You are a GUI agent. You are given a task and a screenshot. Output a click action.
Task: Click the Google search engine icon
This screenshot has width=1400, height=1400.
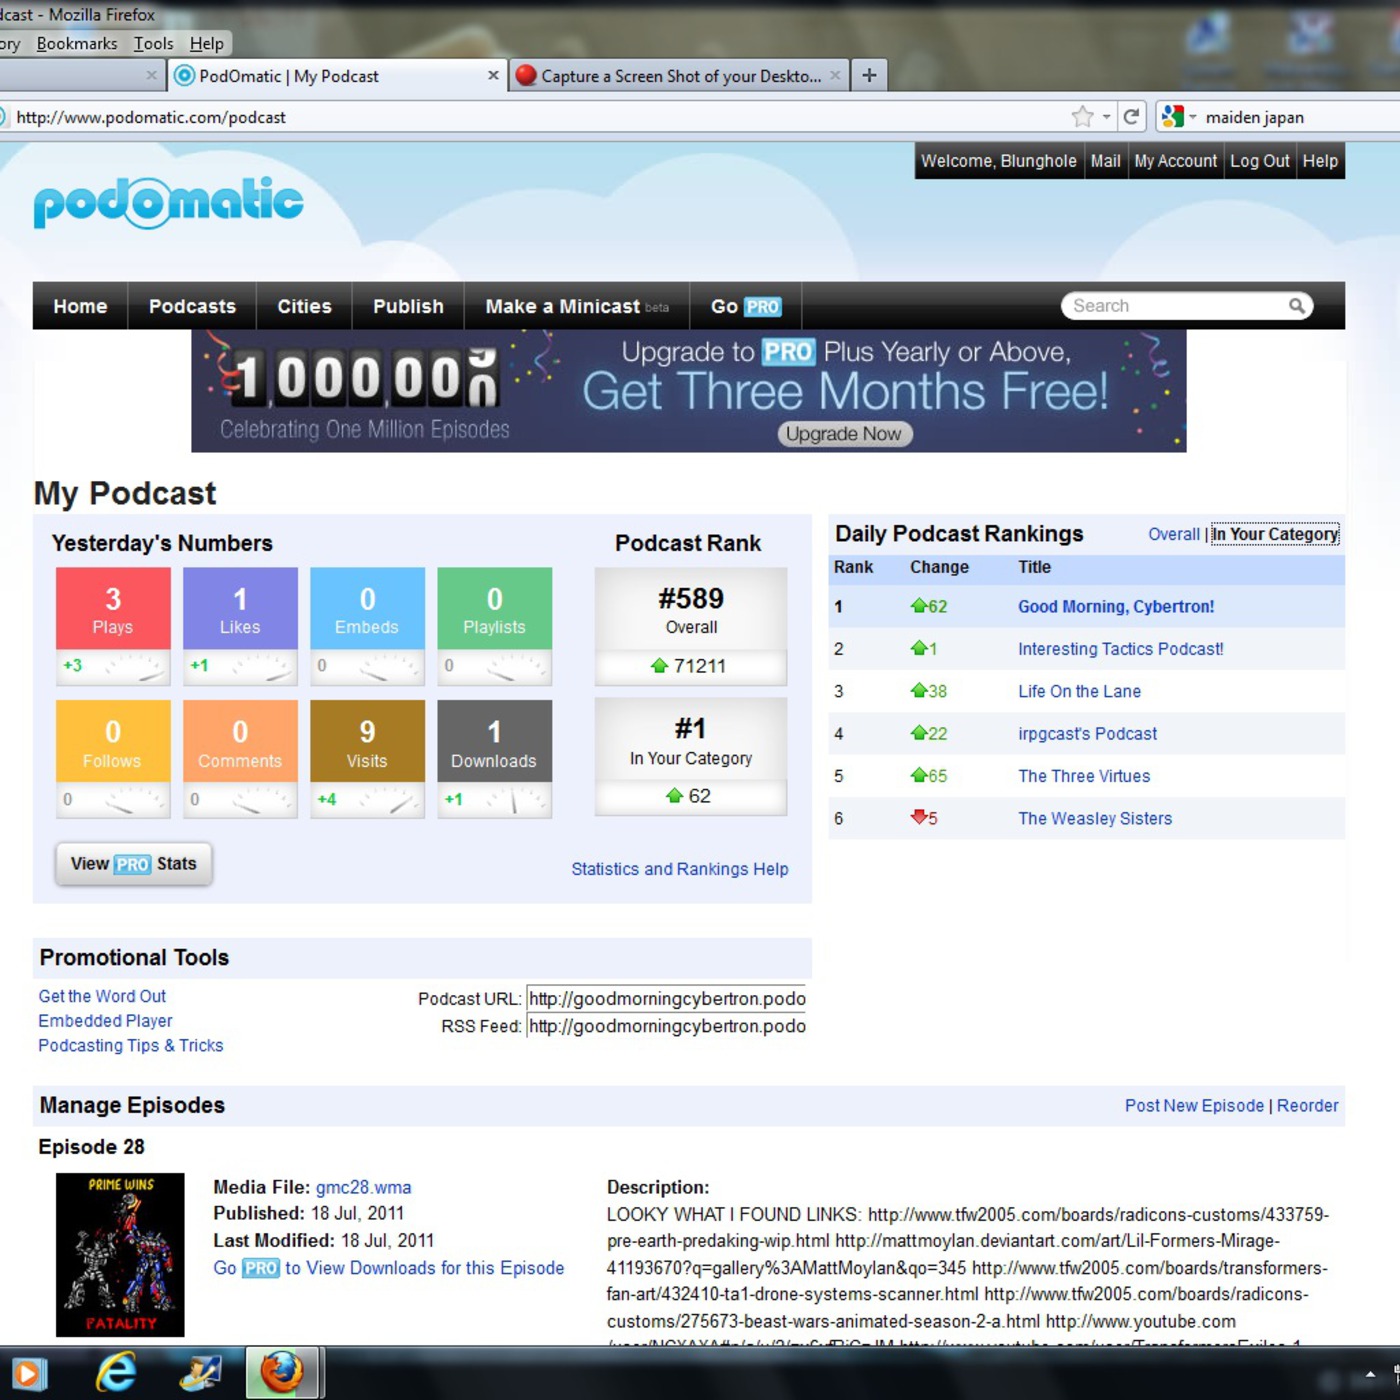(1172, 117)
